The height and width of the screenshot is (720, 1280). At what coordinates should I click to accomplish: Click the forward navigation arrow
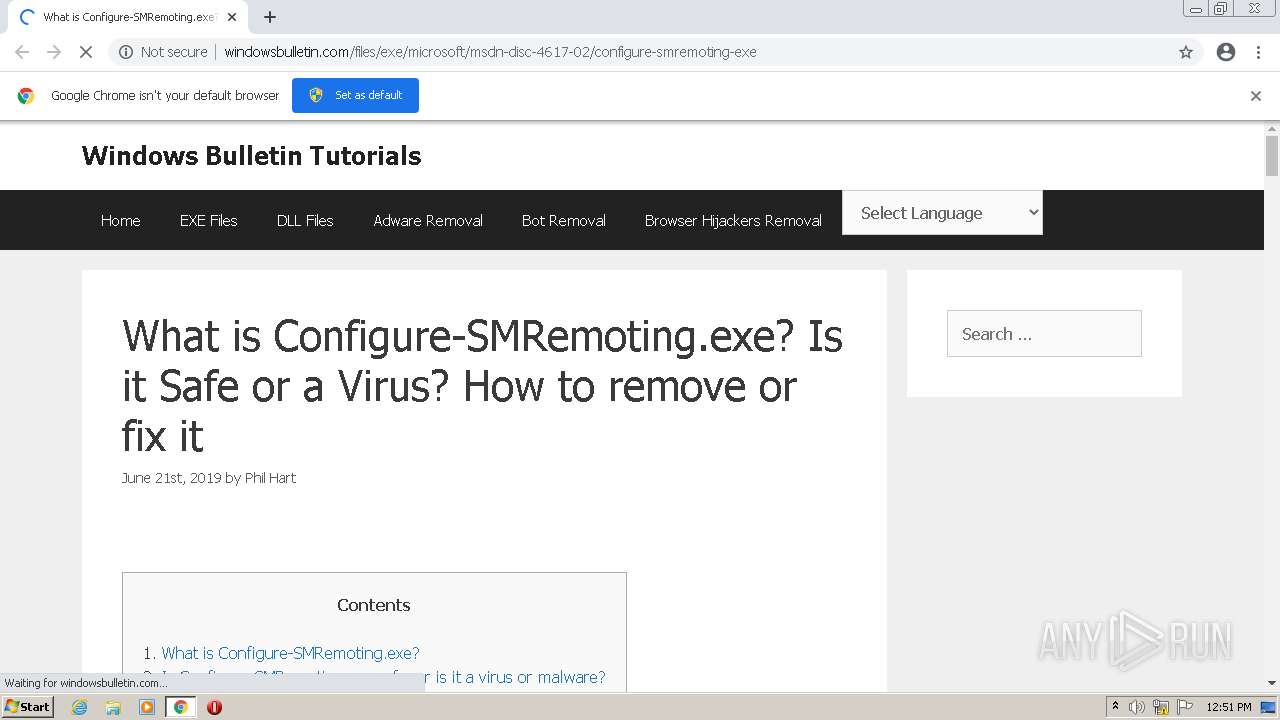[x=54, y=52]
